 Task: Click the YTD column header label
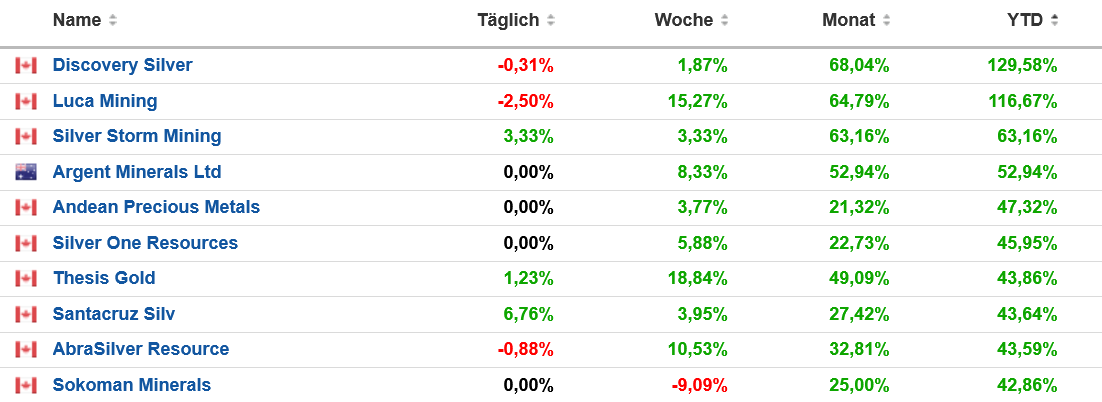pos(1025,20)
